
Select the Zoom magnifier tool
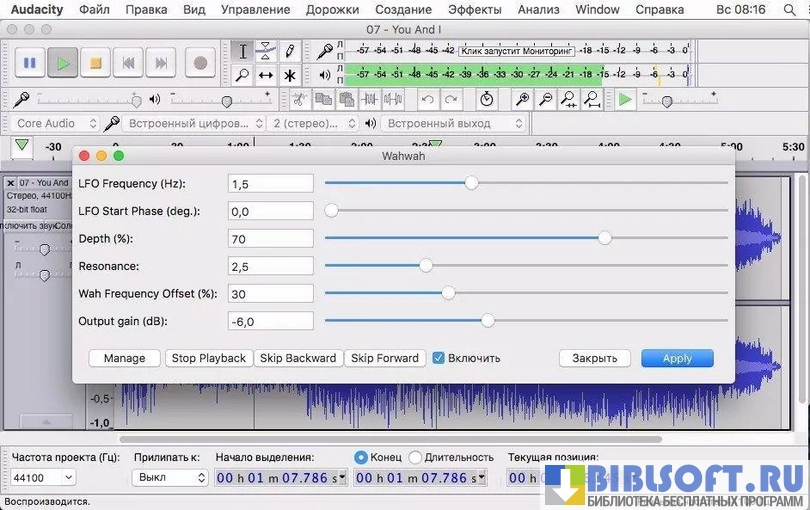(242, 75)
